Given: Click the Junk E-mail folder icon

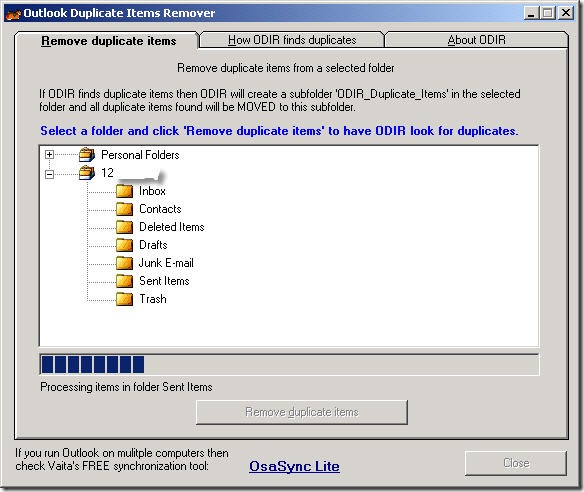Looking at the screenshot, I should 124,263.
